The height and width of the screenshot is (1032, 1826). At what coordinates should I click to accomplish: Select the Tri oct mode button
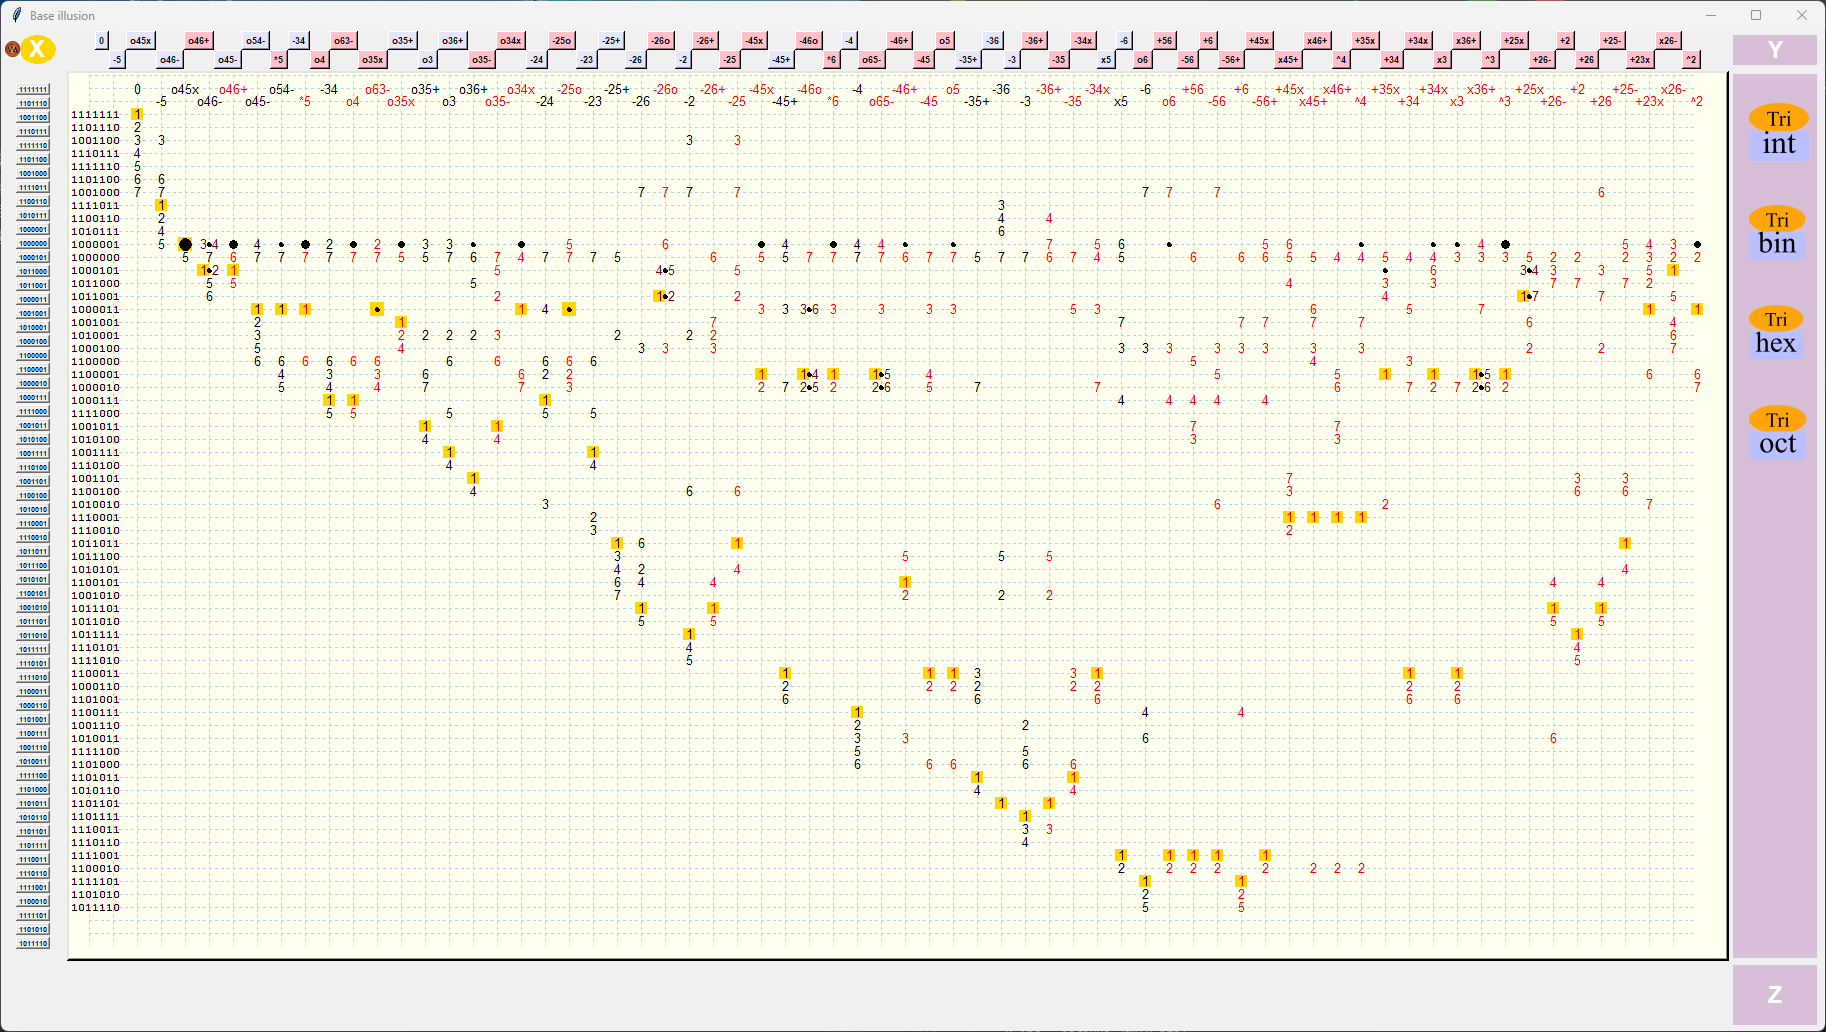pyautogui.click(x=1778, y=433)
